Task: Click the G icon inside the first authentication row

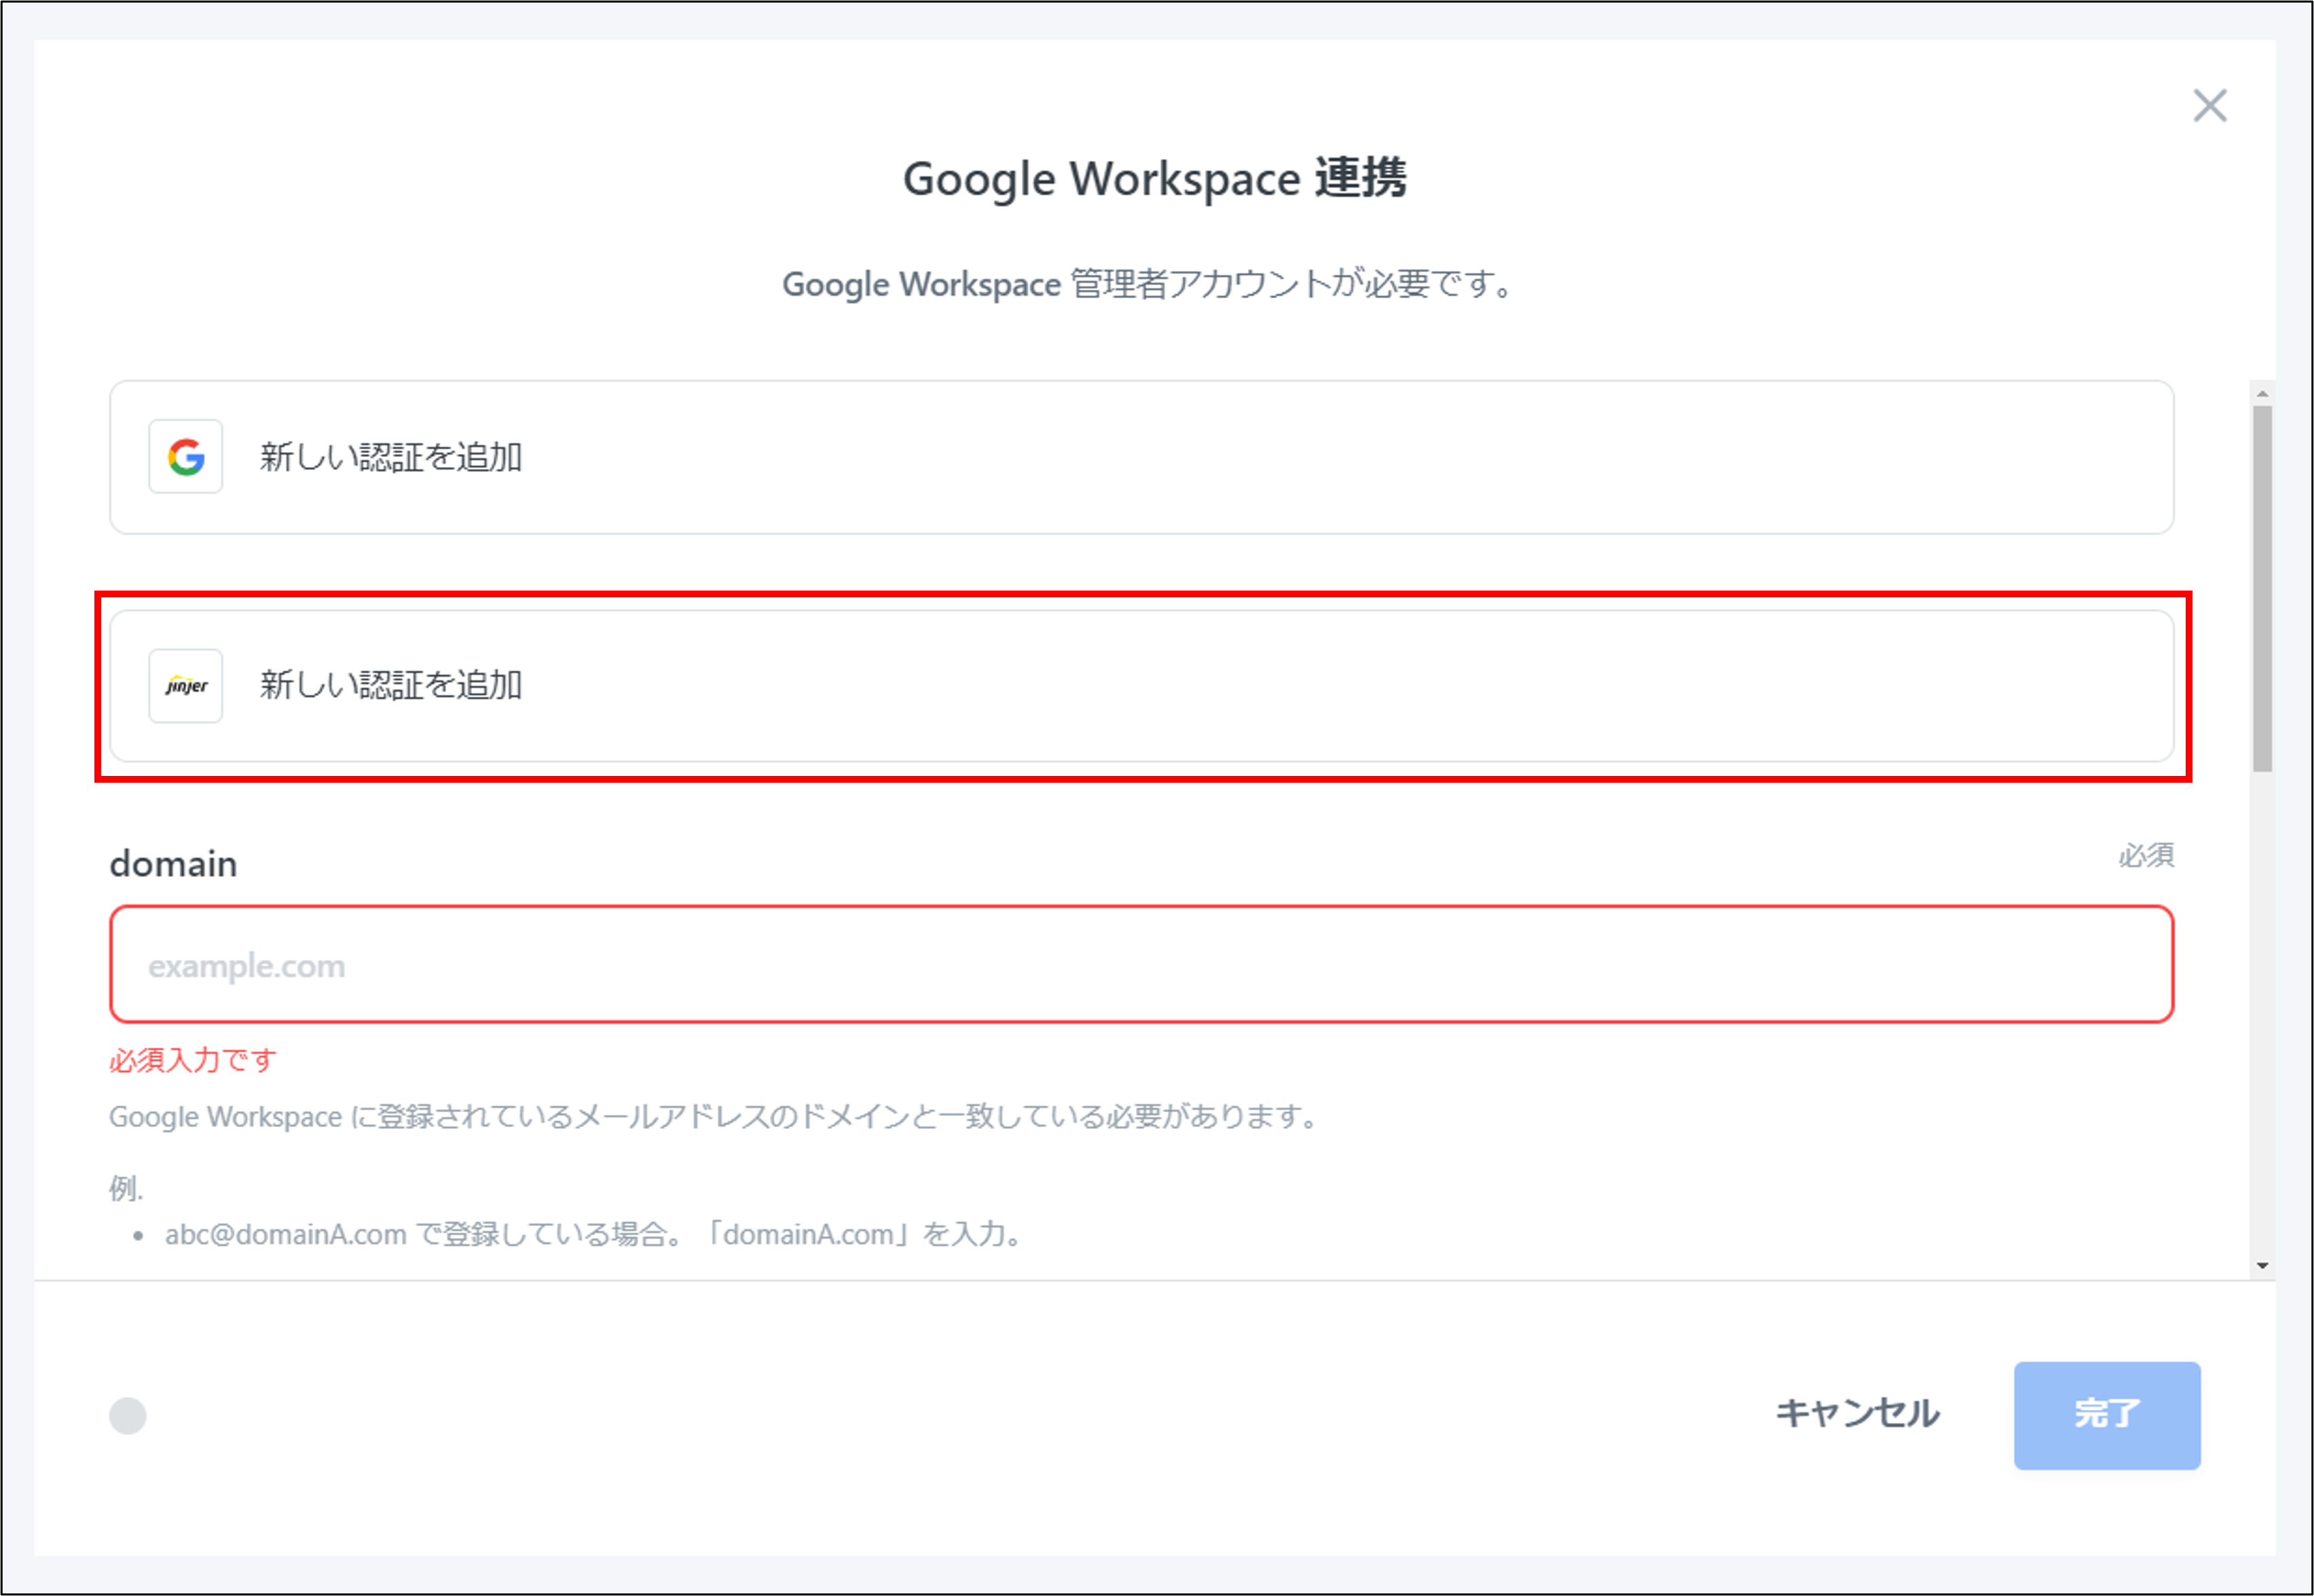Action: pyautogui.click(x=186, y=457)
